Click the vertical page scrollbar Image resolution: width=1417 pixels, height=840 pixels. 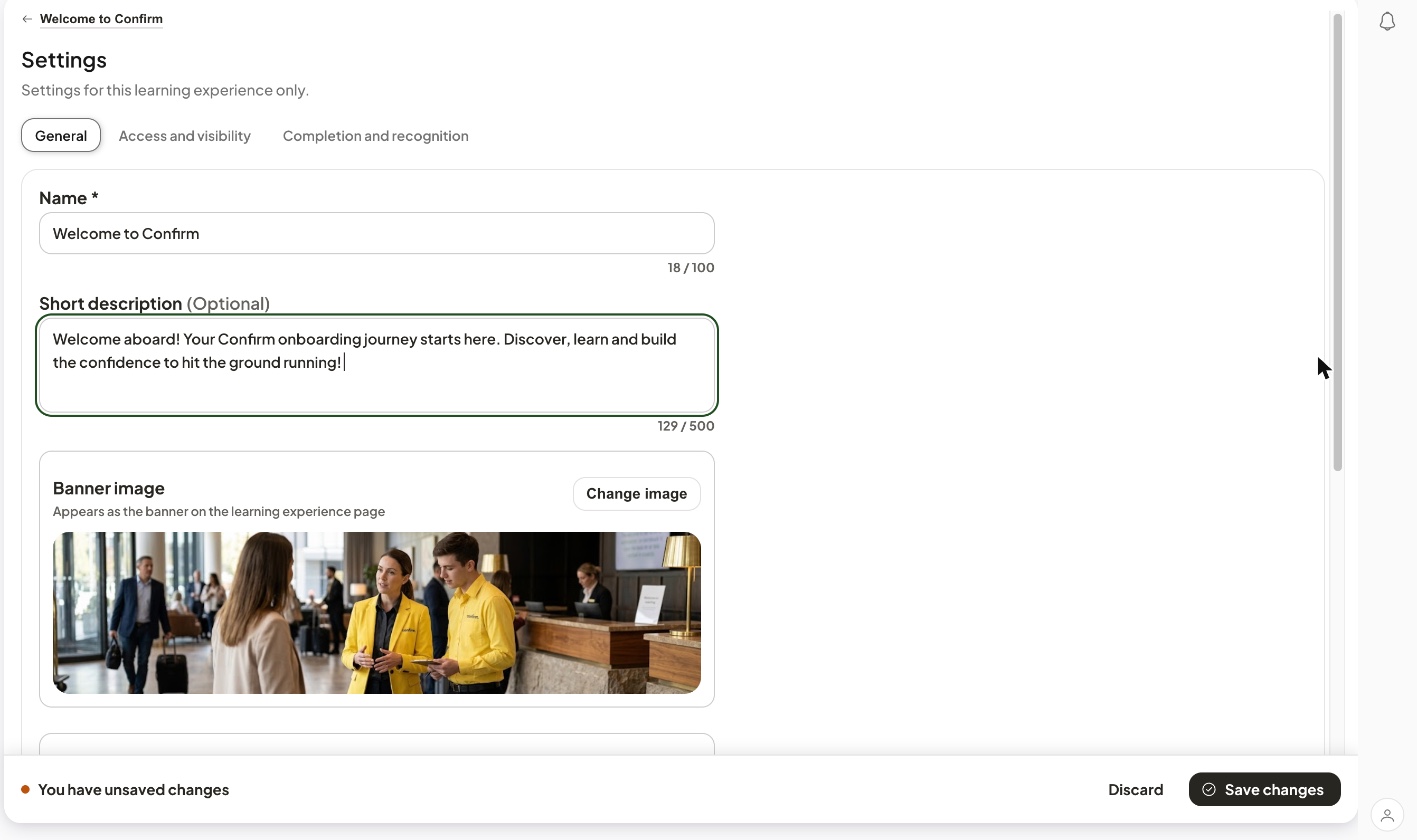(x=1337, y=242)
